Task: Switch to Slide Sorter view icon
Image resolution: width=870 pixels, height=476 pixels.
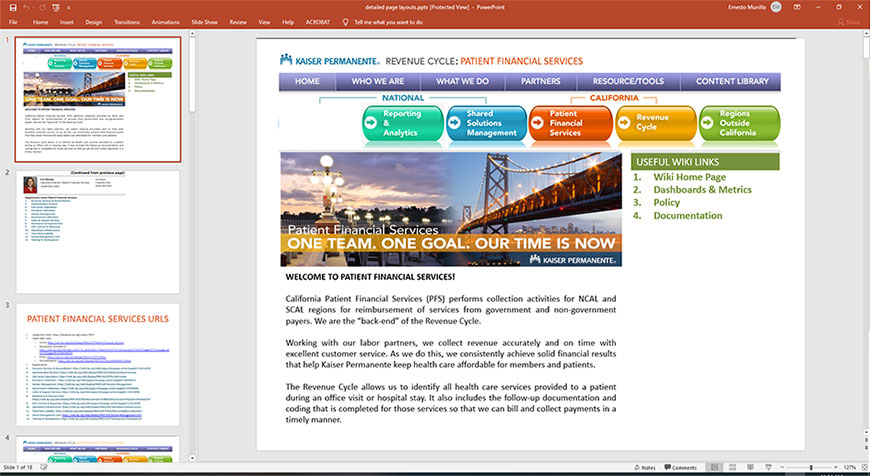Action: [x=732, y=467]
